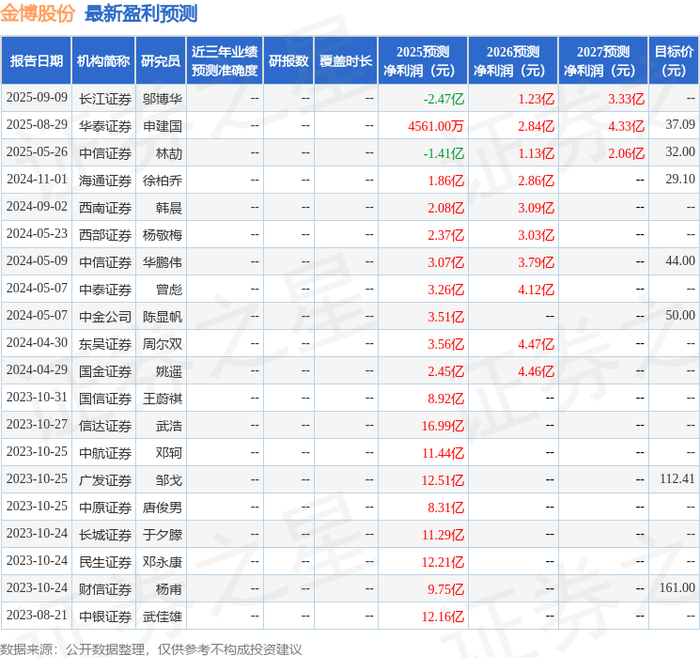Click the 8.92亿 profit value
Viewport: 700px width, 658px height.
[446, 398]
